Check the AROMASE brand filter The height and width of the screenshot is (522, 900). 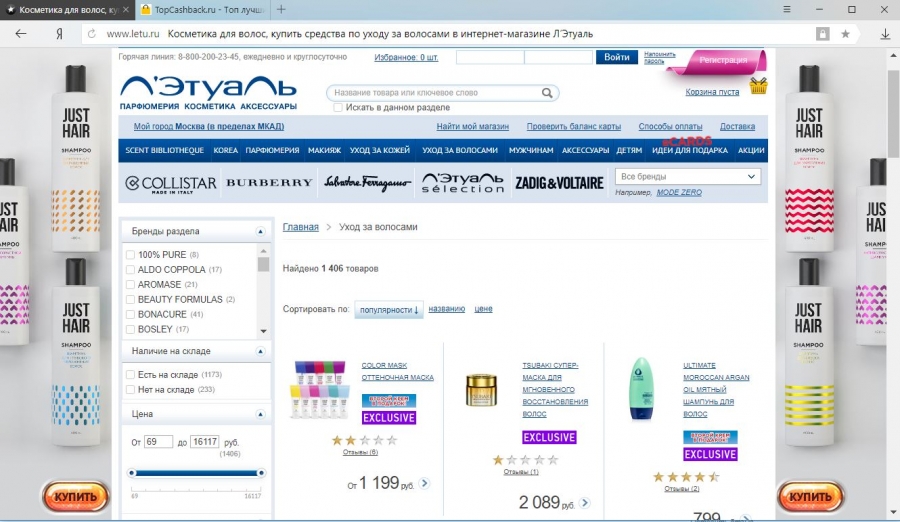pyautogui.click(x=130, y=284)
